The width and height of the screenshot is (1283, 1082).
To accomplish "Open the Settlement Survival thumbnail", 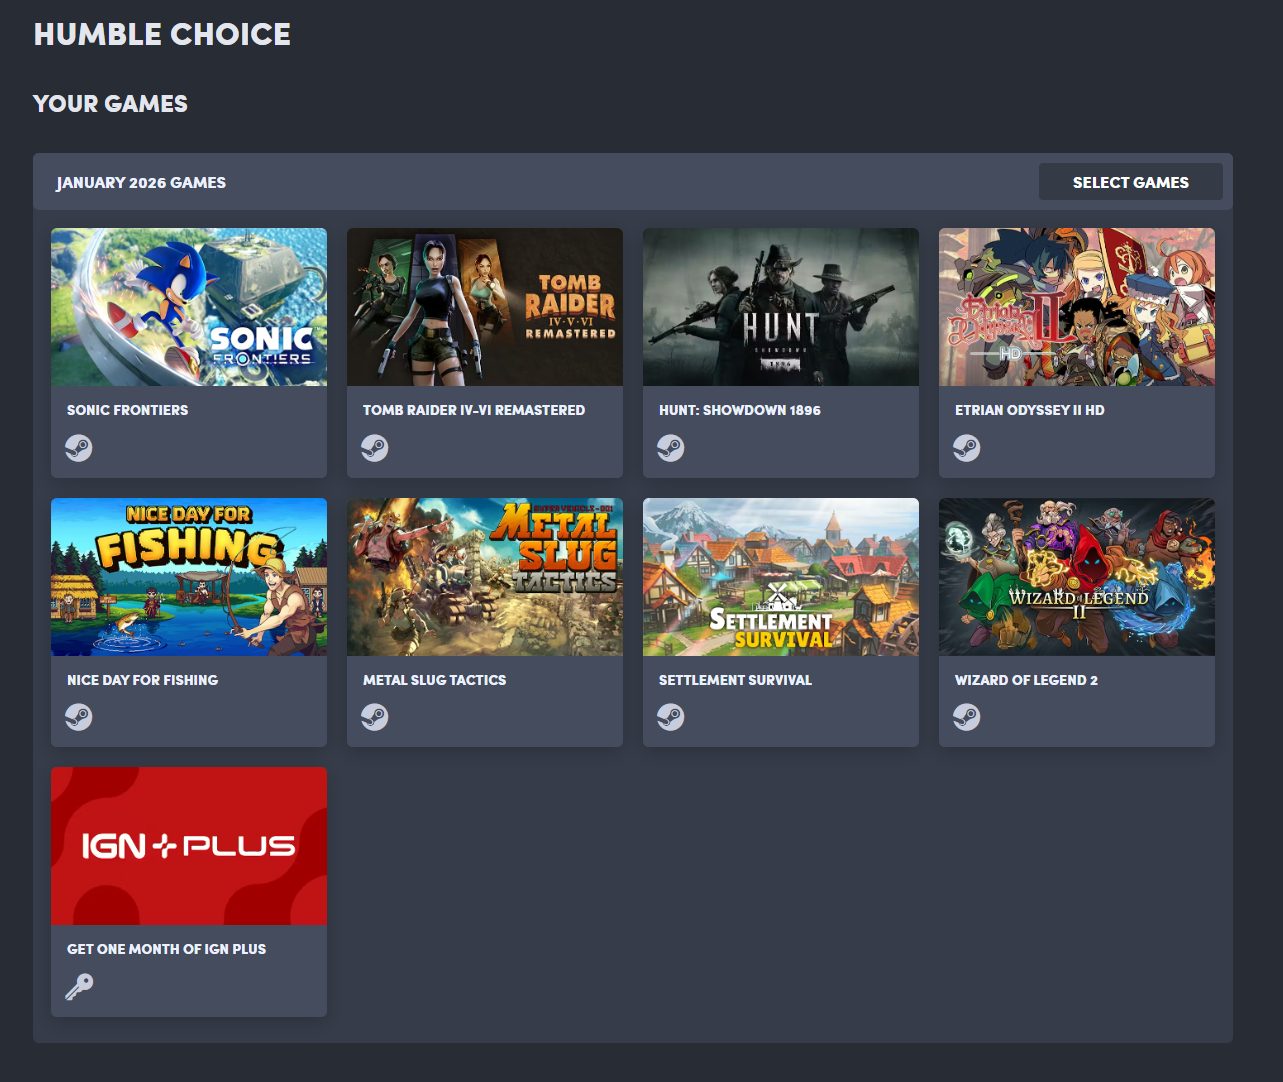I will pos(781,577).
